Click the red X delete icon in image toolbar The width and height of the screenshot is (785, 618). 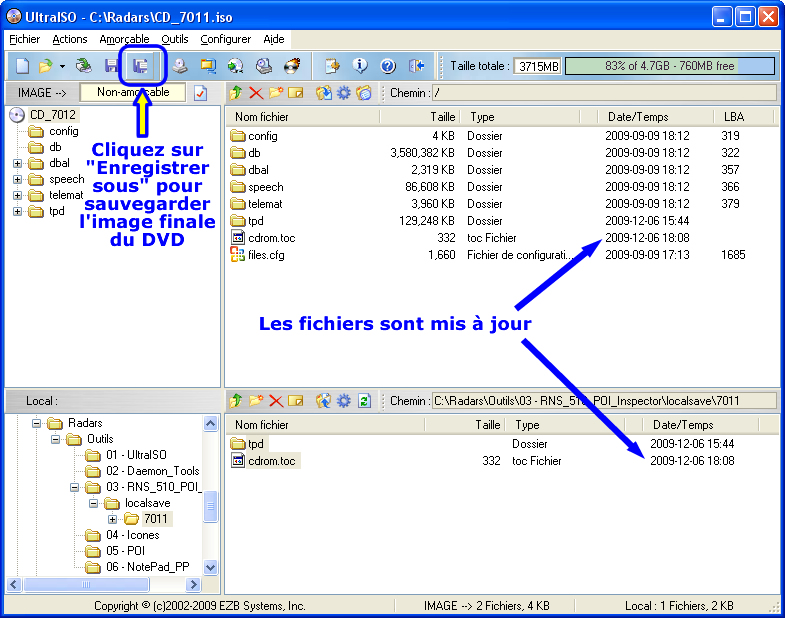click(256, 93)
